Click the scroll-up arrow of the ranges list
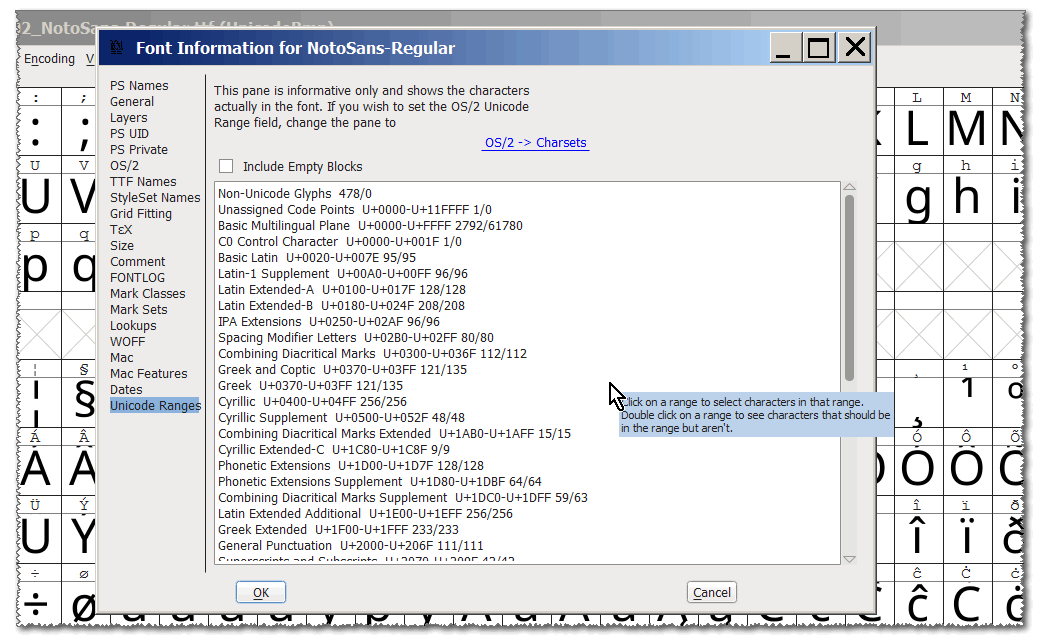 849,186
